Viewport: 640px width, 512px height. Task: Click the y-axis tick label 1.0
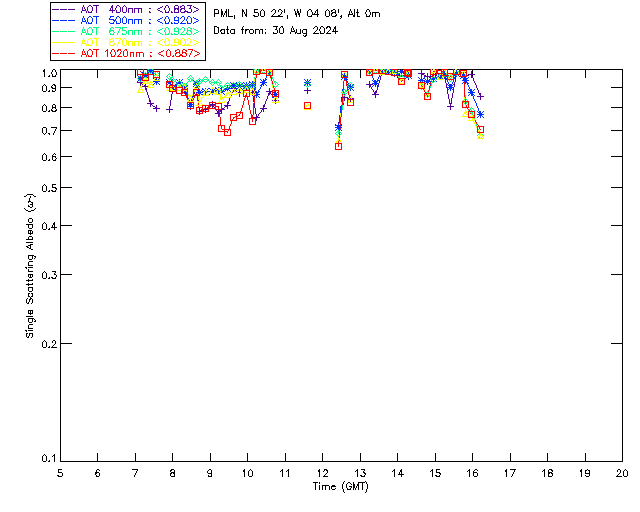tap(49, 73)
